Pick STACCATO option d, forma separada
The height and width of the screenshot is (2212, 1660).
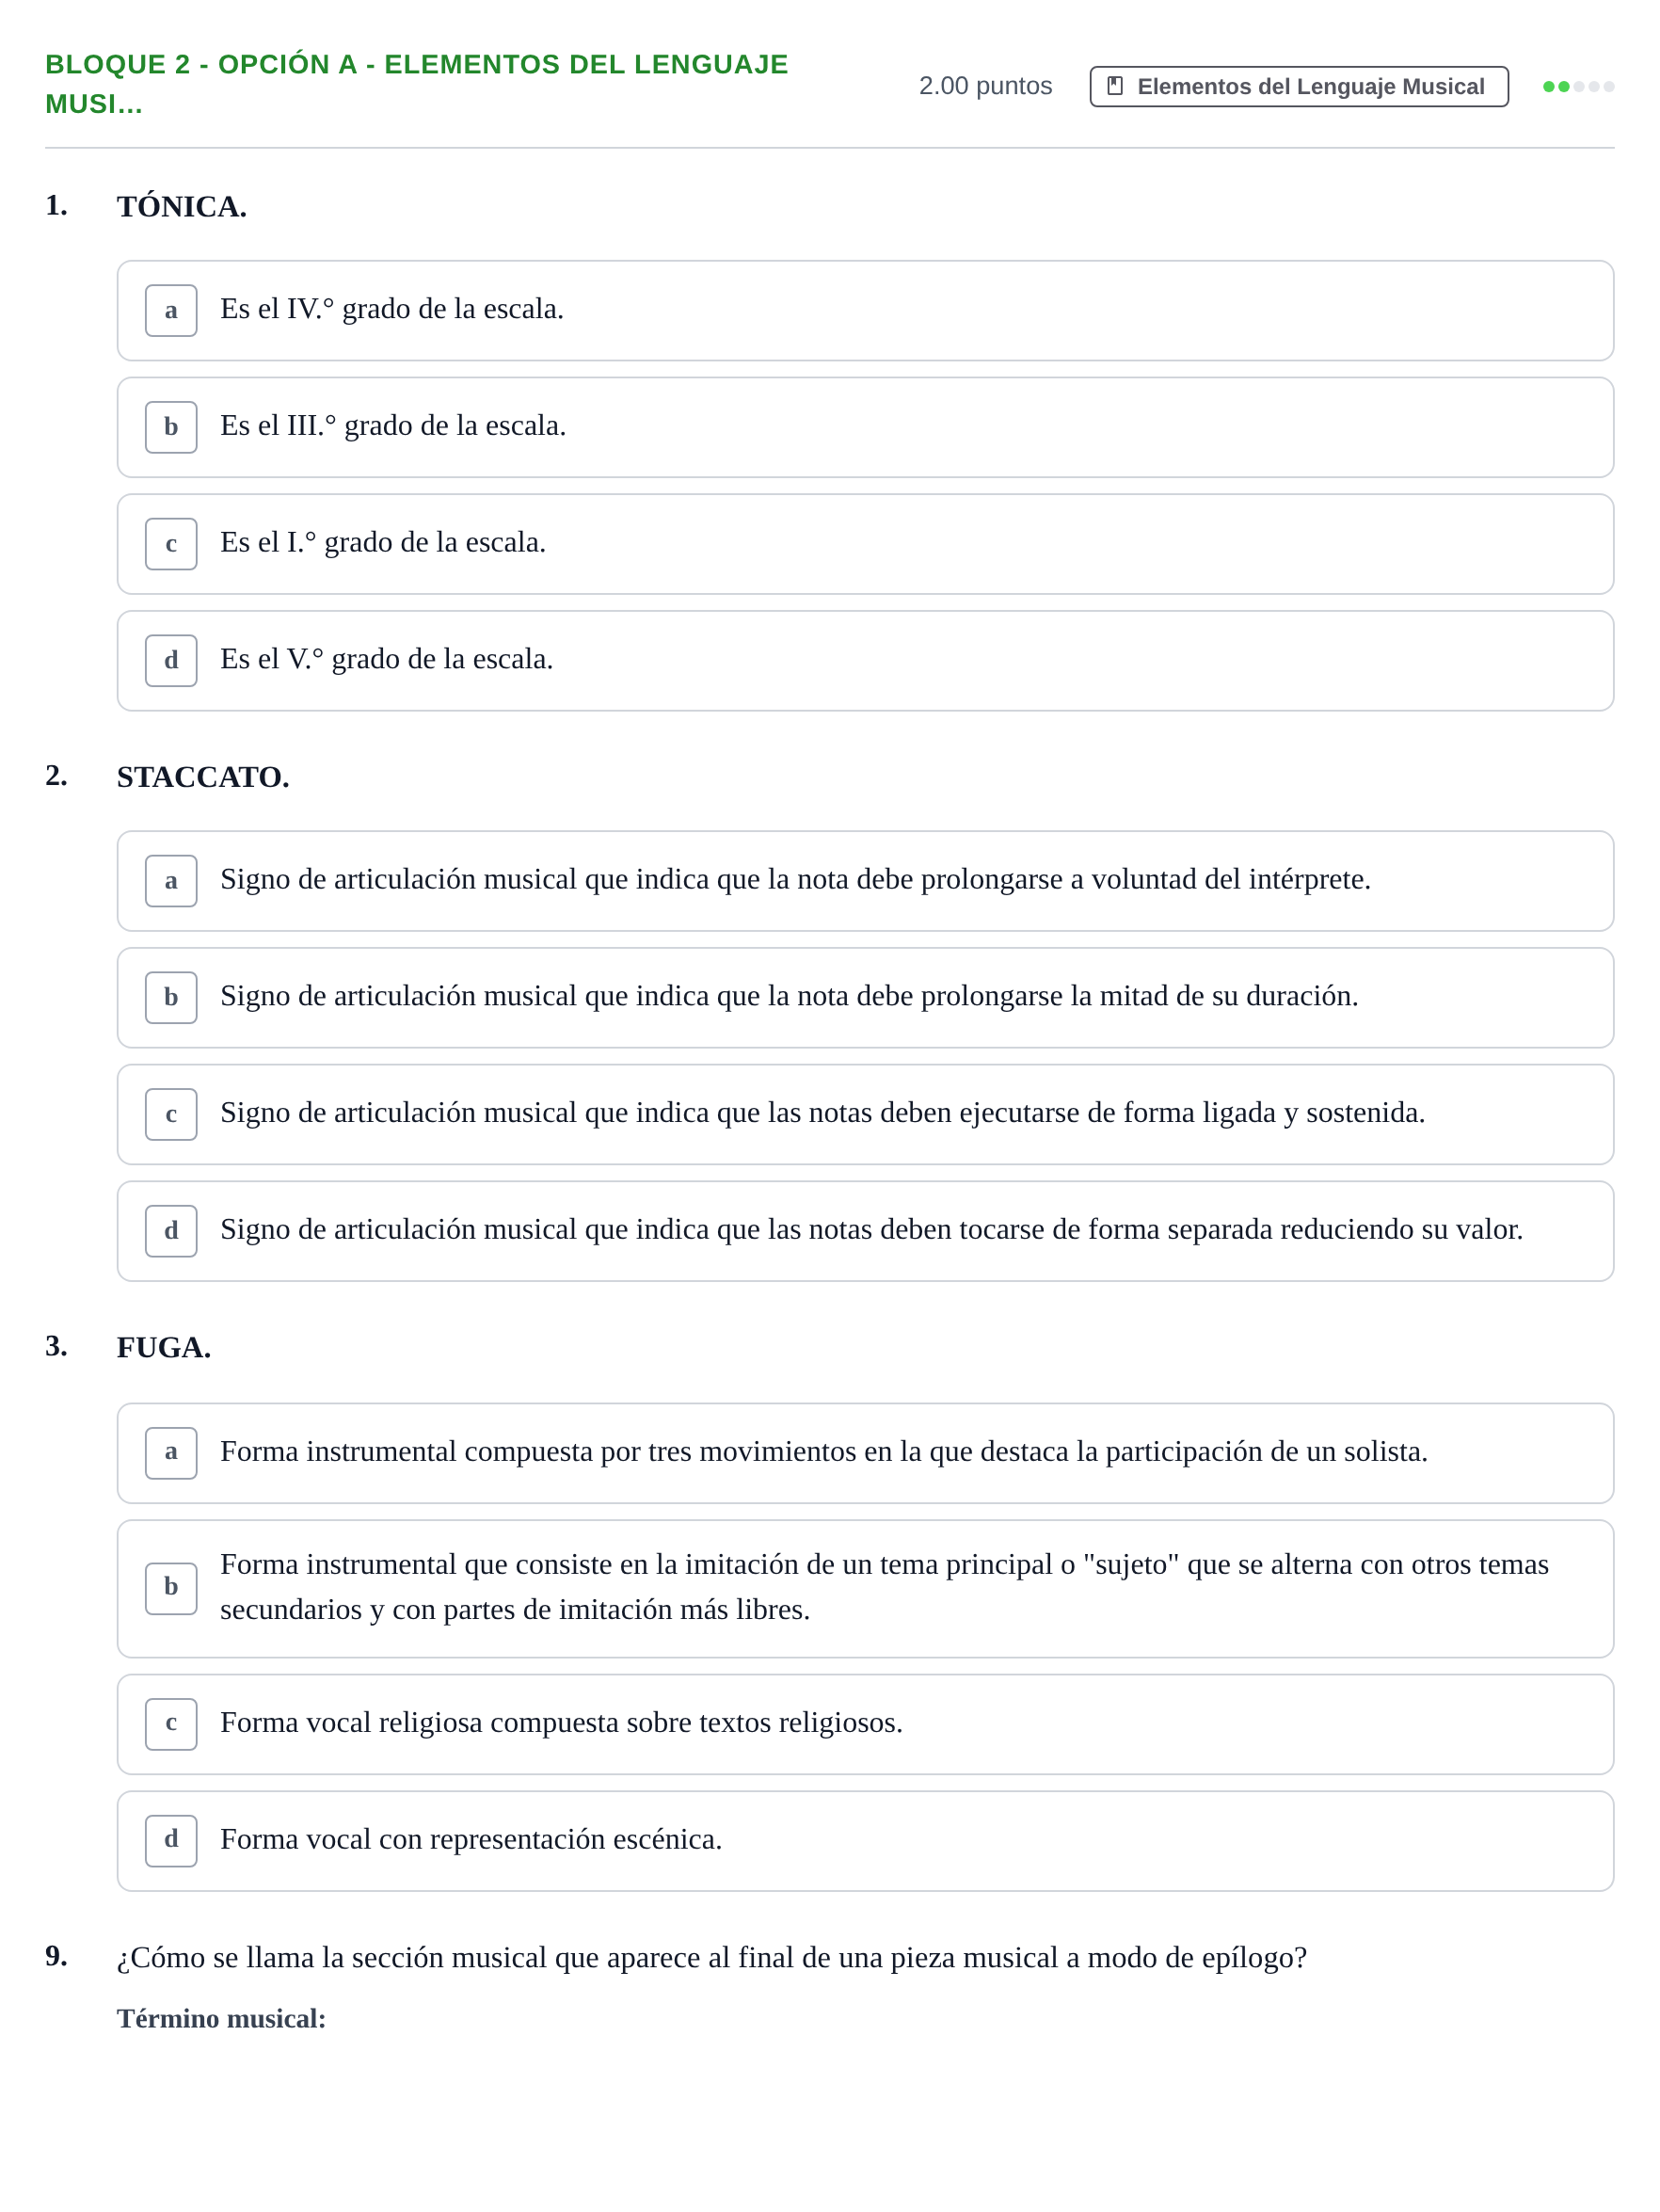[865, 1231]
